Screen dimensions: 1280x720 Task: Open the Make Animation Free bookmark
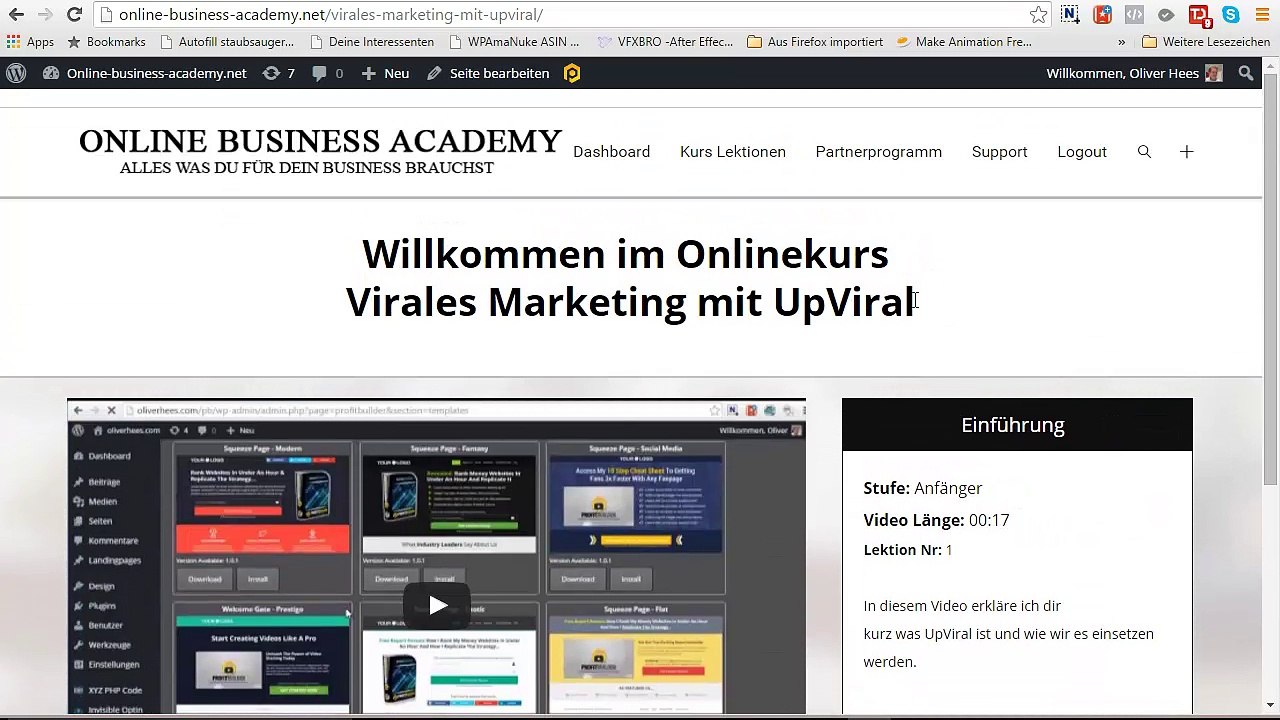click(x=964, y=42)
